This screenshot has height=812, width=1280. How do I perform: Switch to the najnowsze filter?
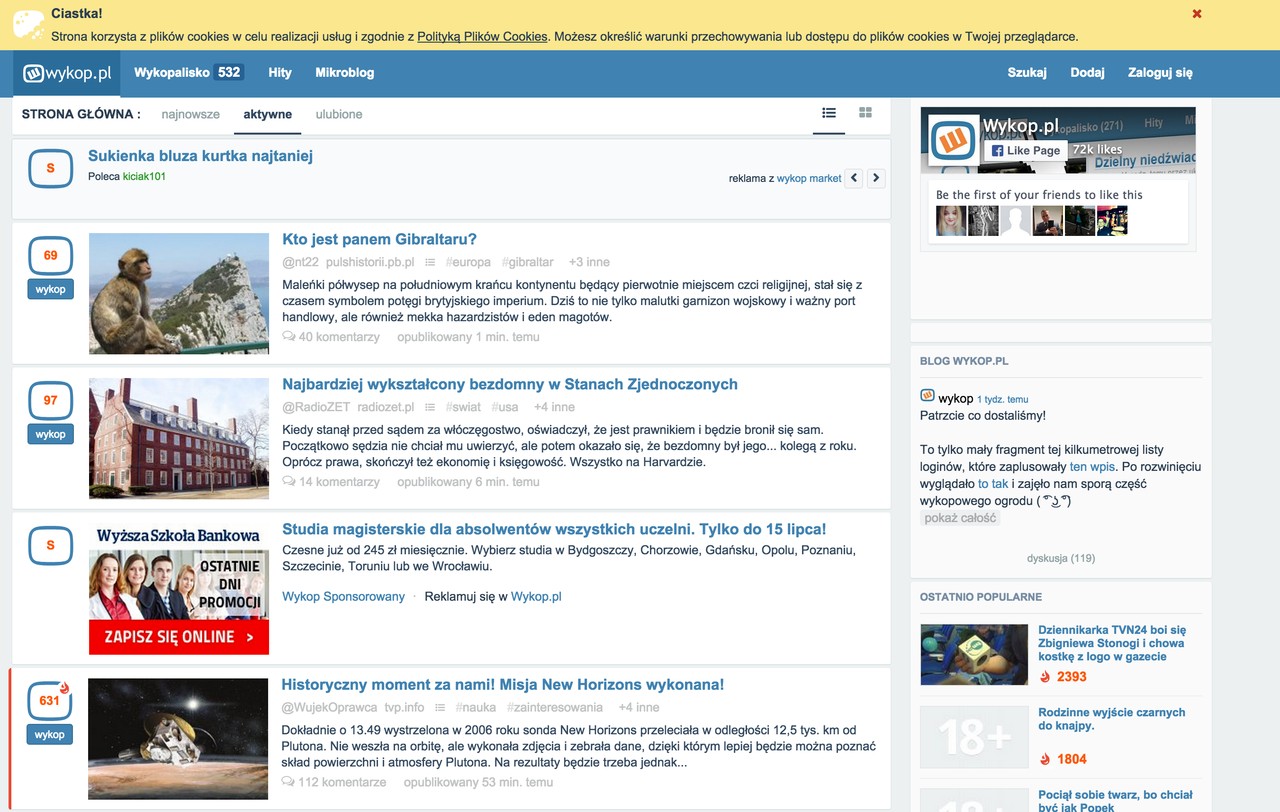pyautogui.click(x=191, y=114)
